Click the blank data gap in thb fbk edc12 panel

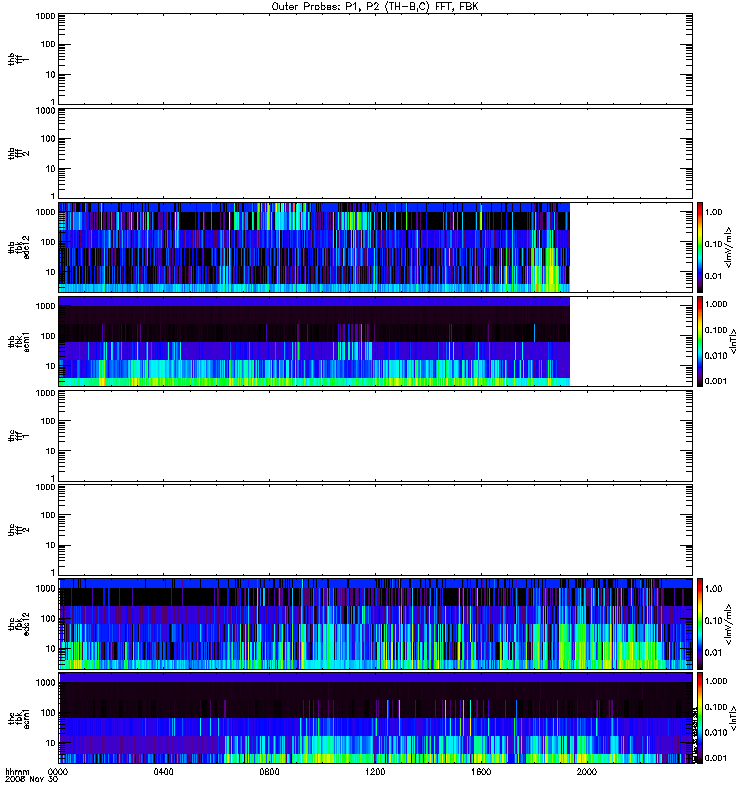[631, 247]
